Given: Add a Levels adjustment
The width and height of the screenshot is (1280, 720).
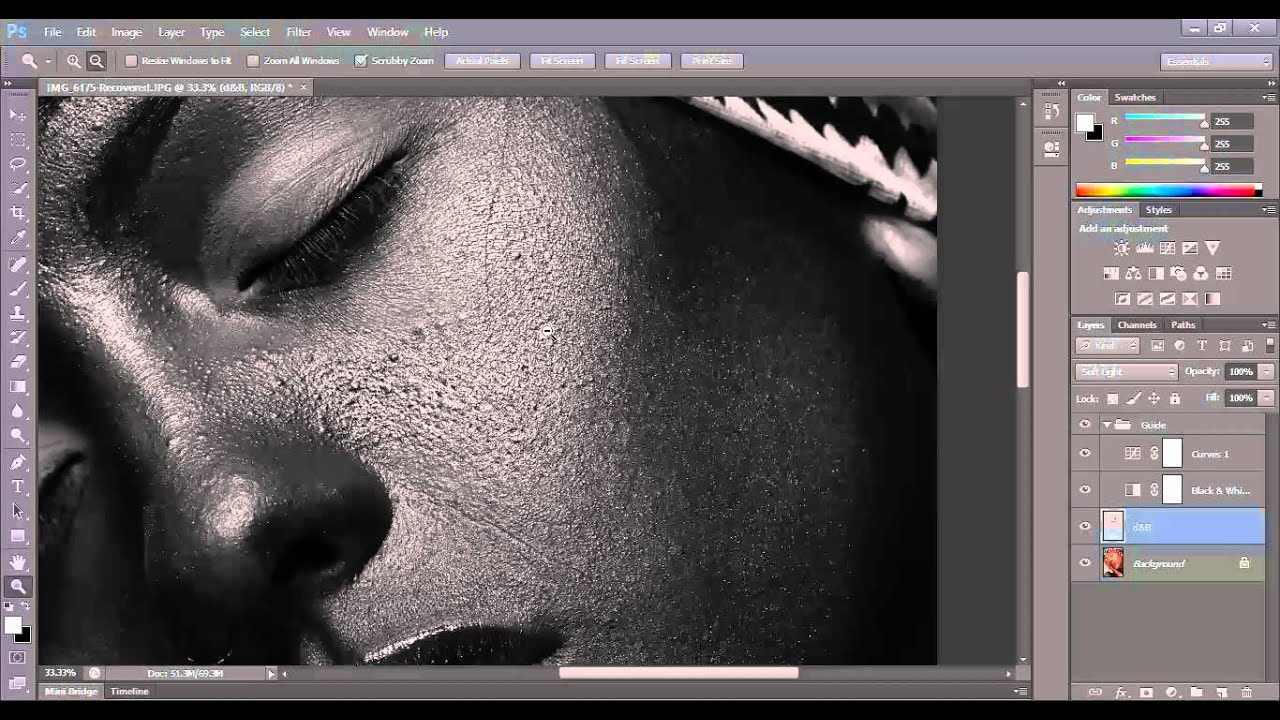Looking at the screenshot, I should [1145, 248].
